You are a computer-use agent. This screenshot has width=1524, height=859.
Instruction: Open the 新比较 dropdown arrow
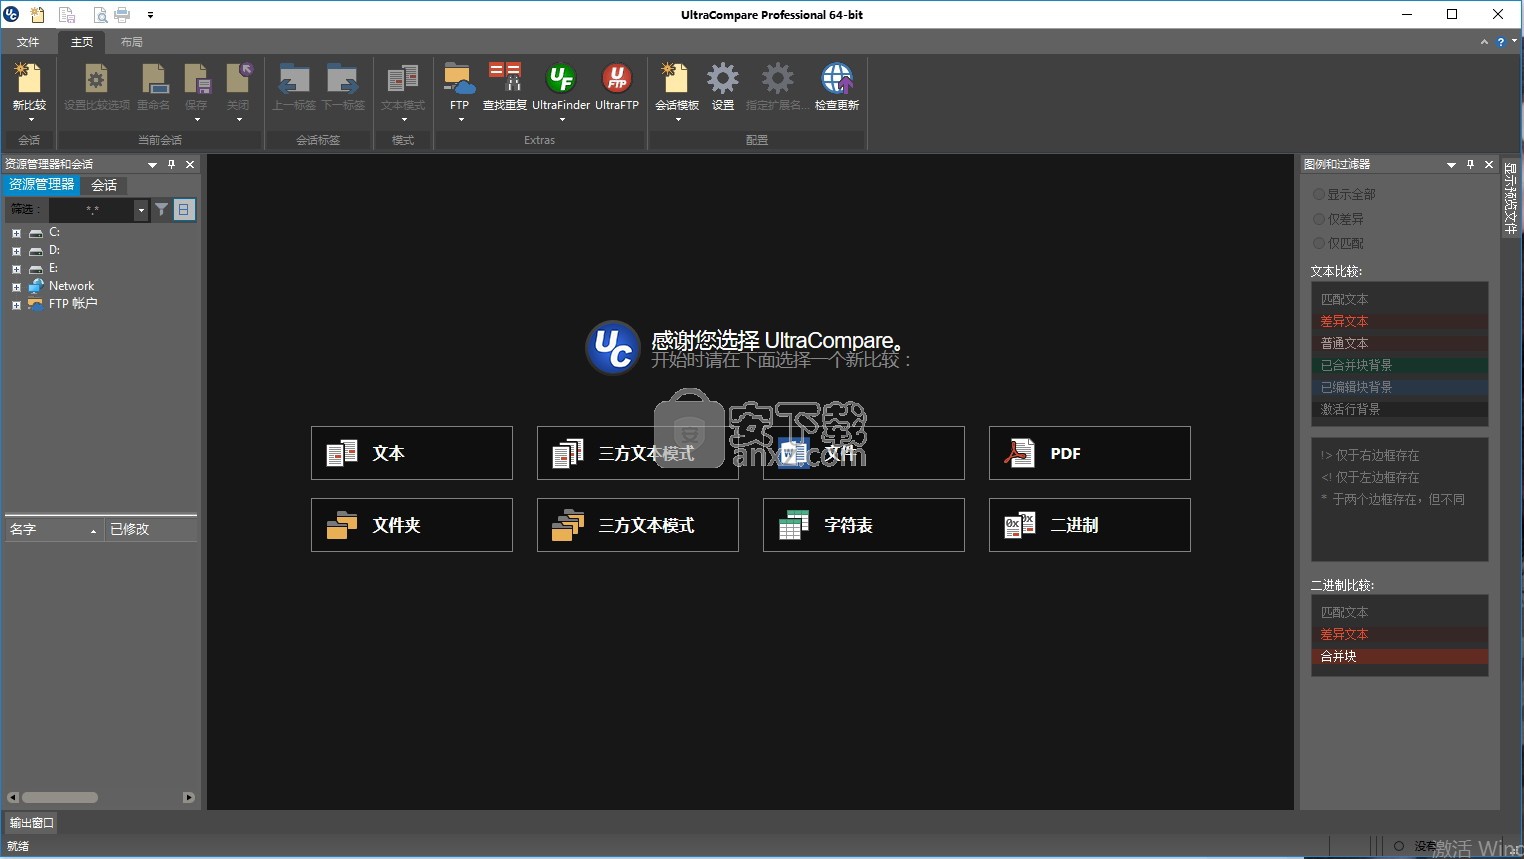pyautogui.click(x=31, y=120)
